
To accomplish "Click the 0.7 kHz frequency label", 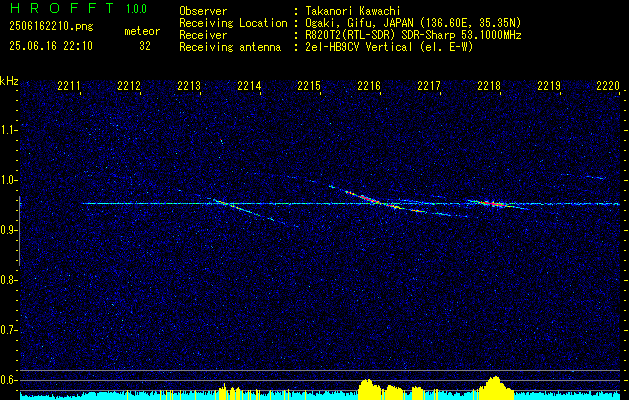I will click(8, 330).
